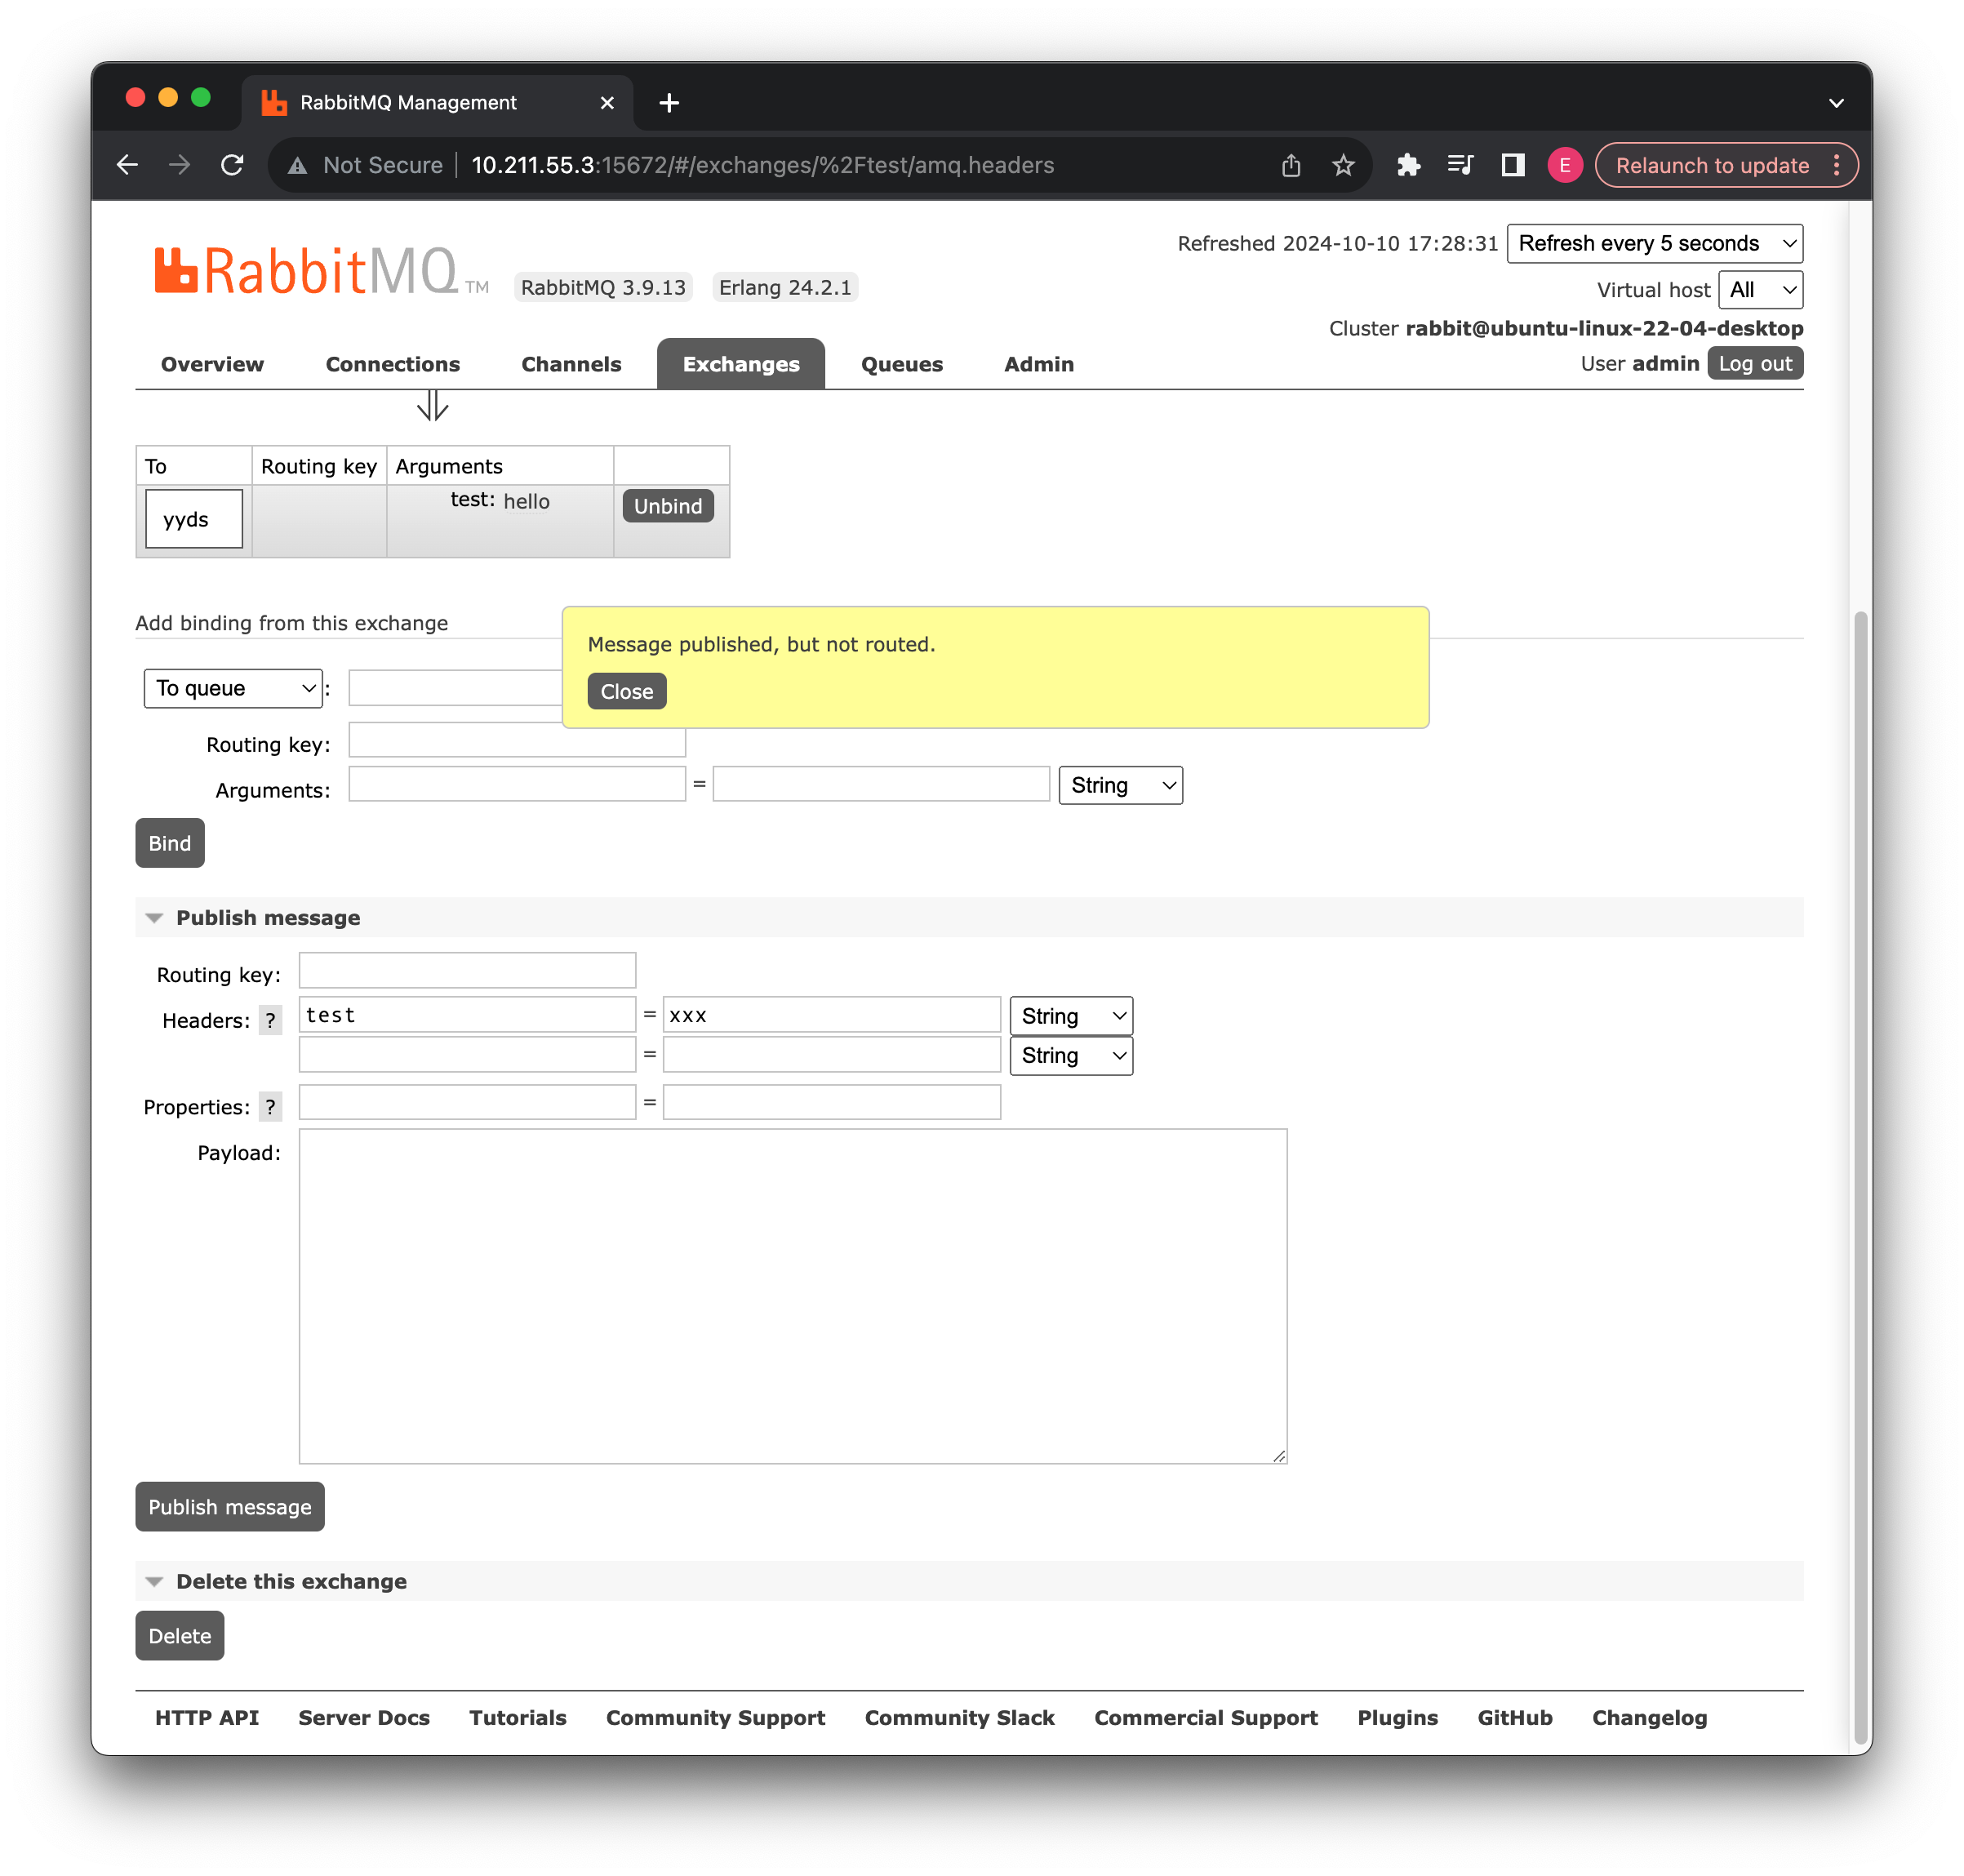
Task: Open the To queue destination dropdown
Action: (x=233, y=688)
